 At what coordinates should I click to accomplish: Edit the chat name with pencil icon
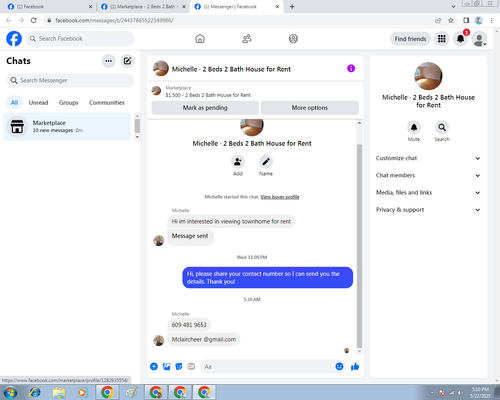pos(266,162)
